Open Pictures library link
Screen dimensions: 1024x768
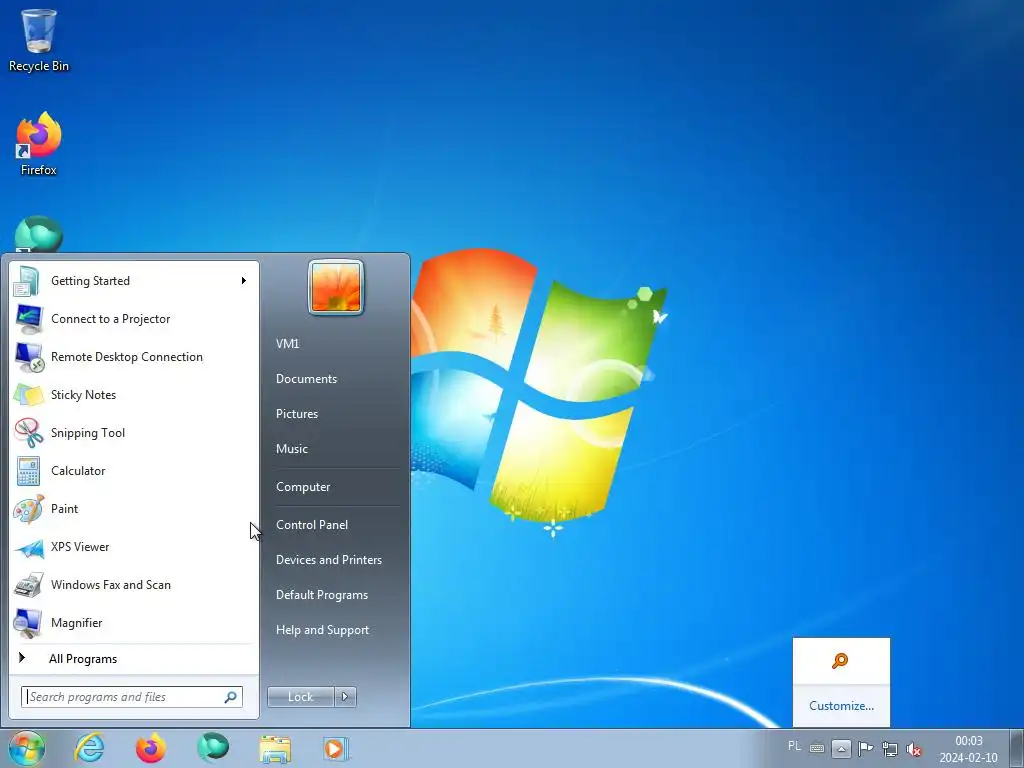coord(296,414)
